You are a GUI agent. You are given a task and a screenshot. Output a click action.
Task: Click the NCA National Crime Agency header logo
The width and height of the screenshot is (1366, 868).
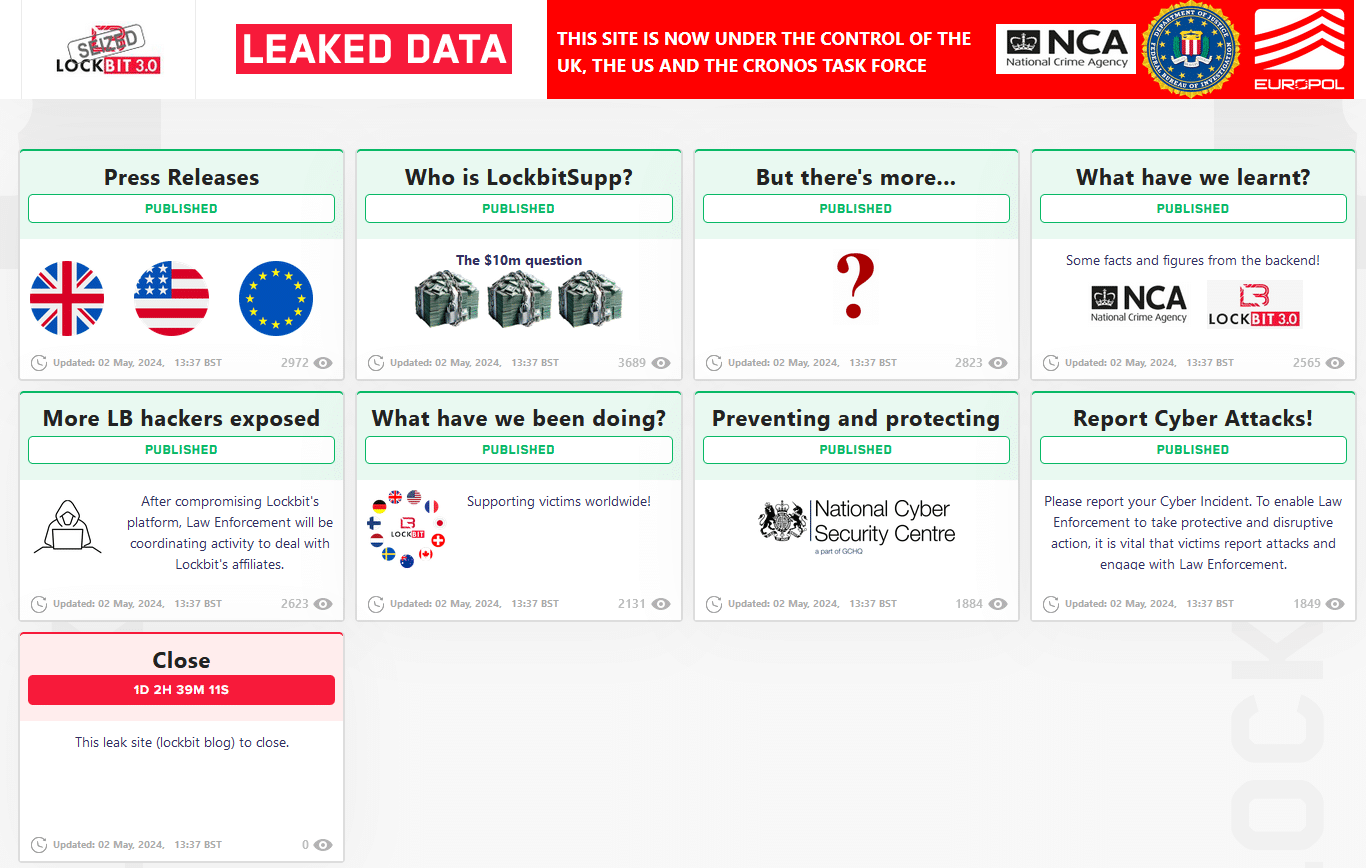coord(1066,49)
